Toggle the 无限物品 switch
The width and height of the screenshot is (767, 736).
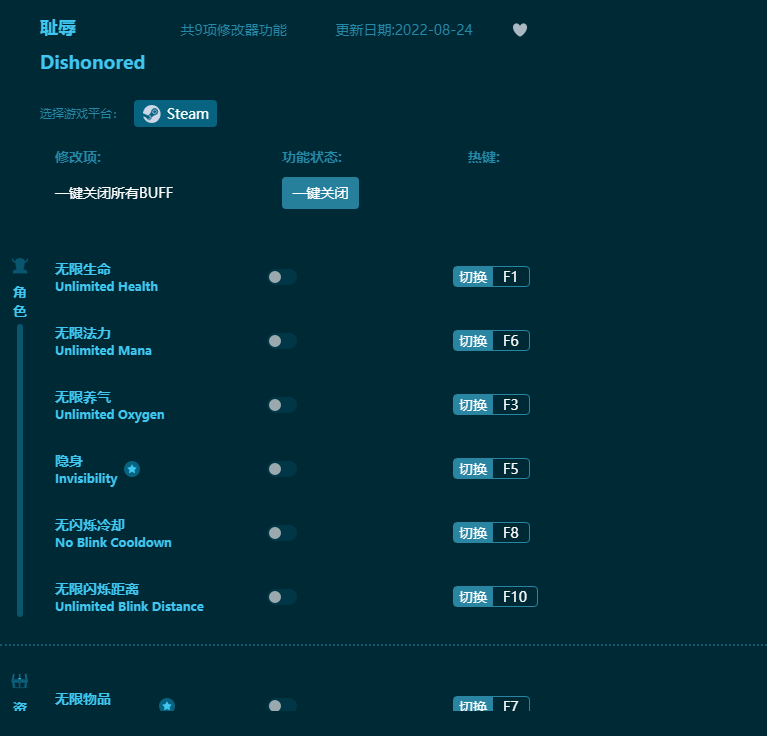[282, 705]
